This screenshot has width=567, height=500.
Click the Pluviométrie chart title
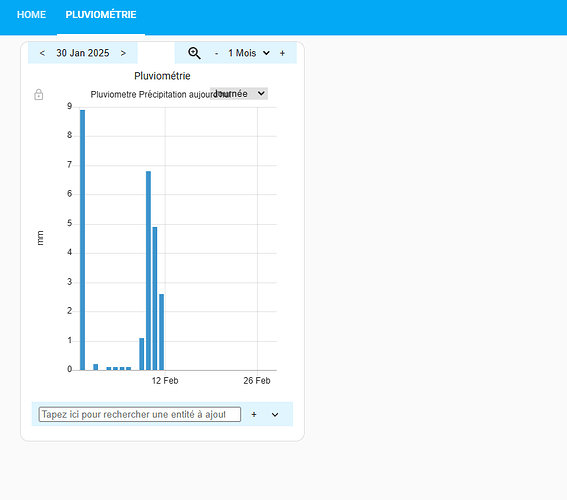[162, 76]
